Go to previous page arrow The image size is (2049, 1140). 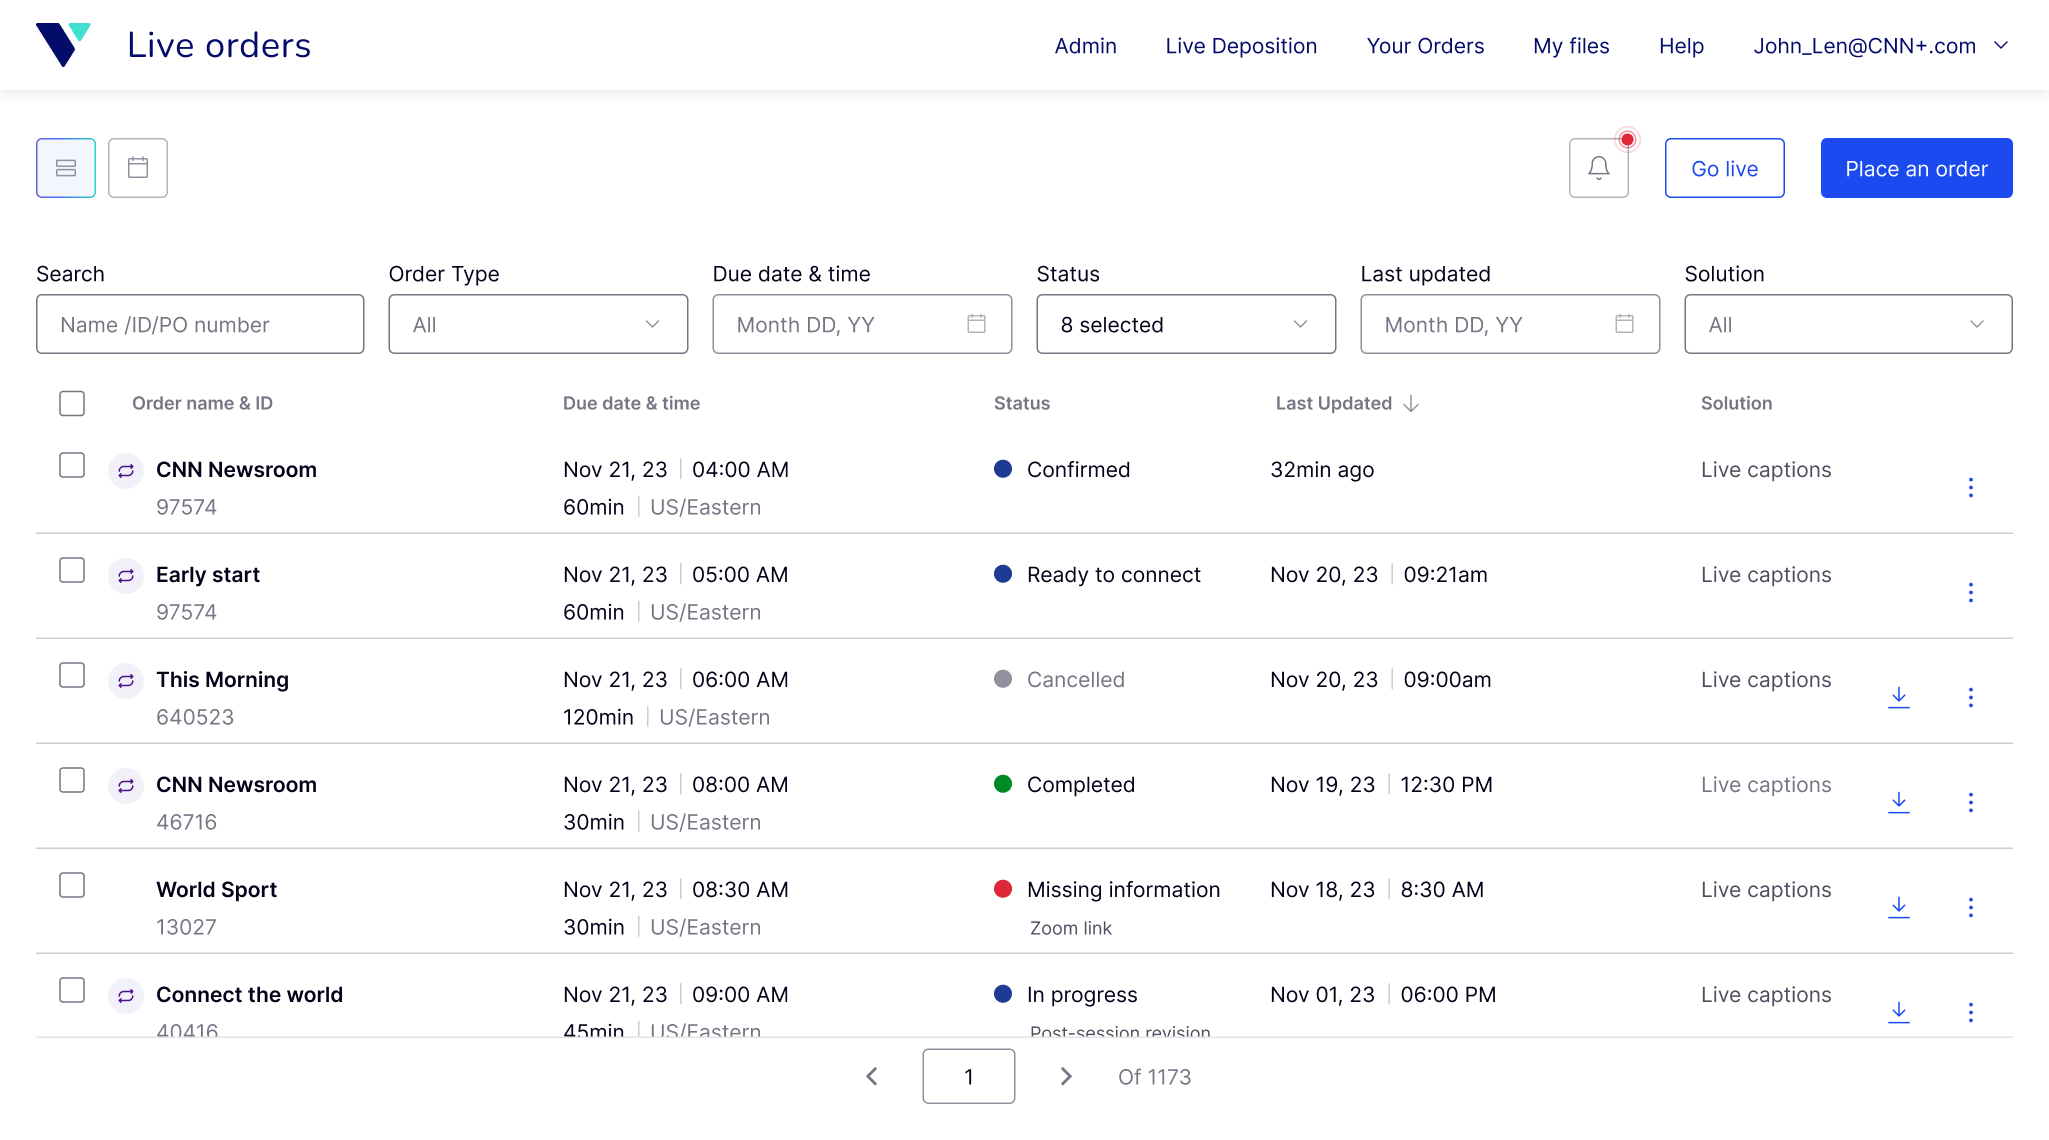(x=871, y=1076)
